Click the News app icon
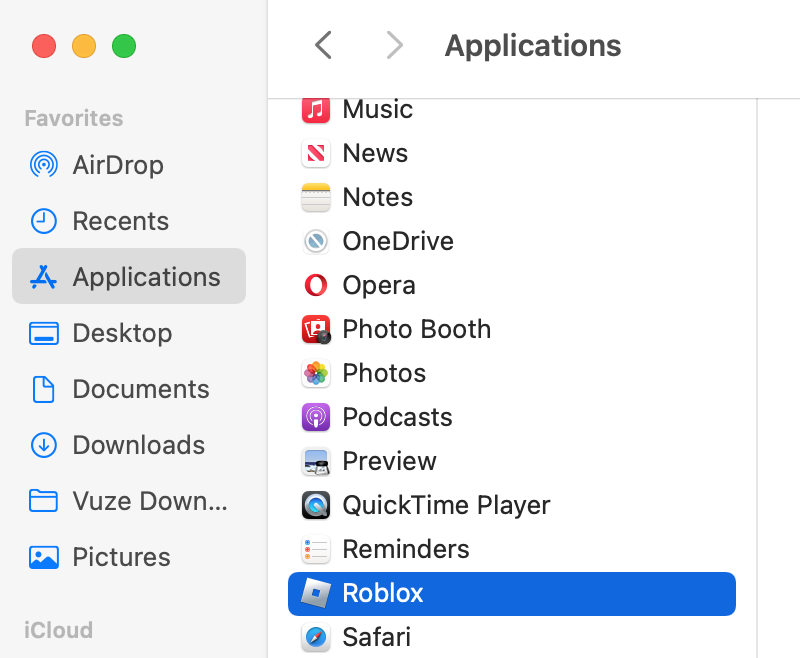800x658 pixels. click(x=316, y=154)
